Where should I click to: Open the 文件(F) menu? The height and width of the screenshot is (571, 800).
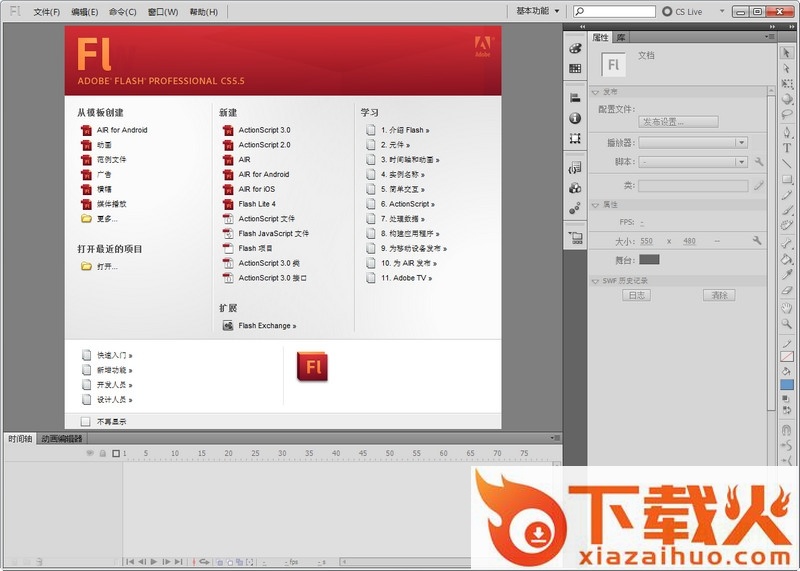[46, 12]
